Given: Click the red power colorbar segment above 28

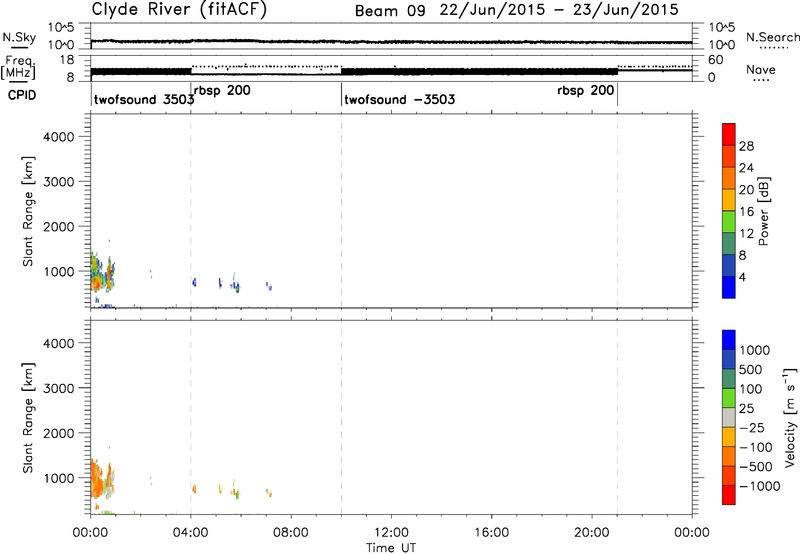Looking at the screenshot, I should tap(729, 134).
